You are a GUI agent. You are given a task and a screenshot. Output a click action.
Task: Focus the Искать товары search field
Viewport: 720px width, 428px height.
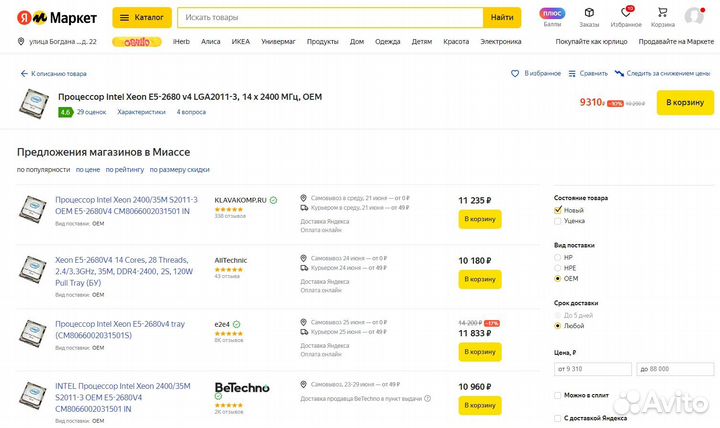[x=331, y=17]
